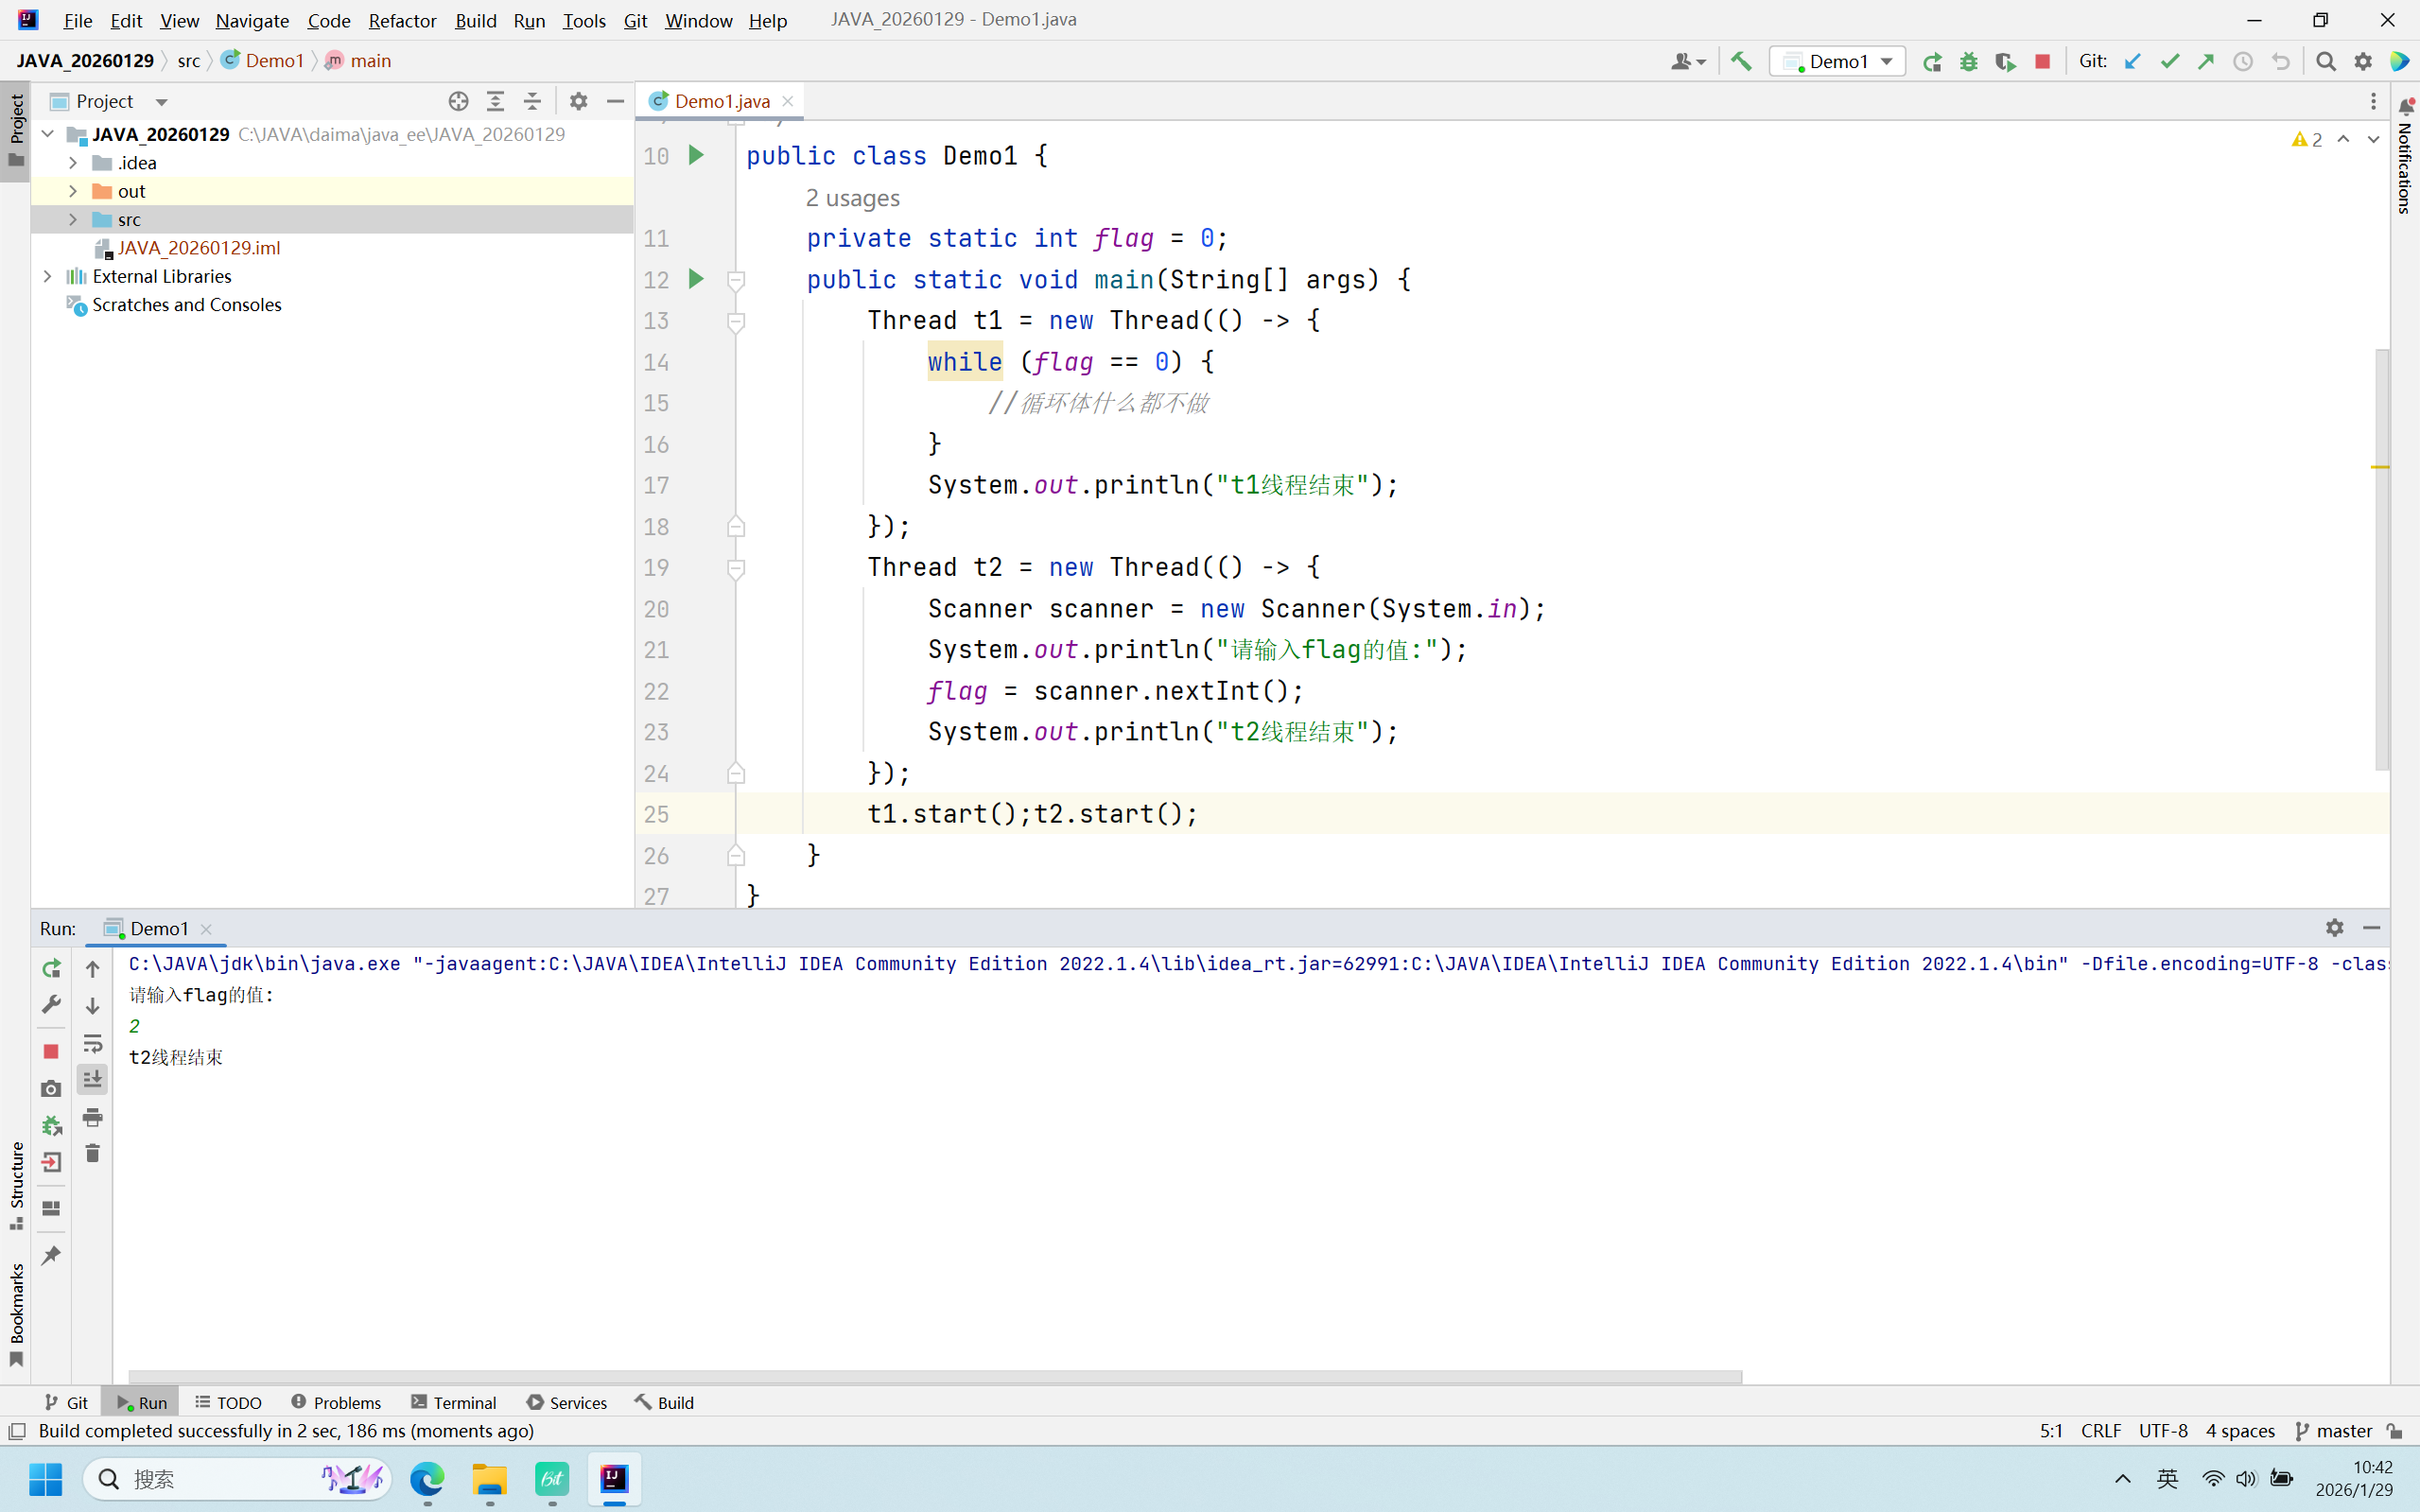Open Search Everywhere magnifier icon

2326,61
